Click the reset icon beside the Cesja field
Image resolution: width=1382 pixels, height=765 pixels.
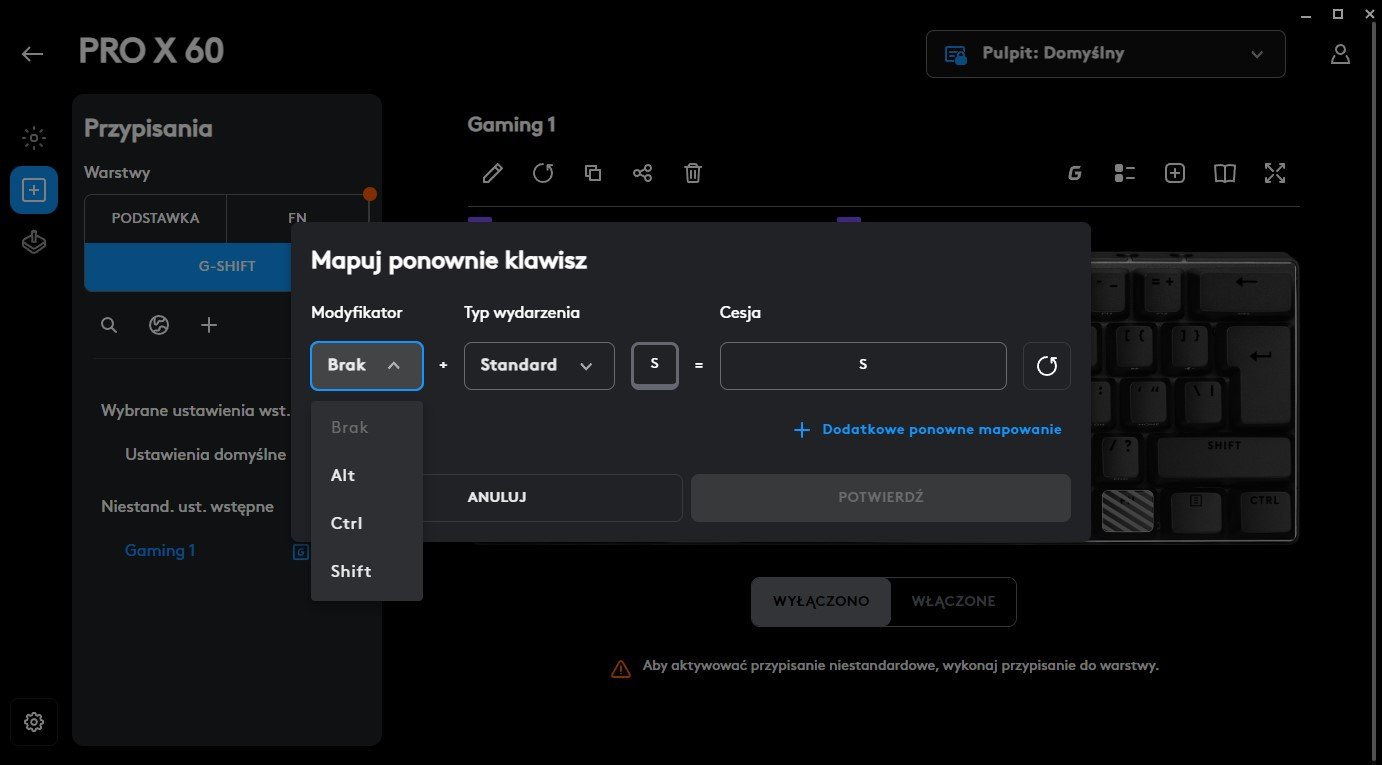coord(1046,366)
